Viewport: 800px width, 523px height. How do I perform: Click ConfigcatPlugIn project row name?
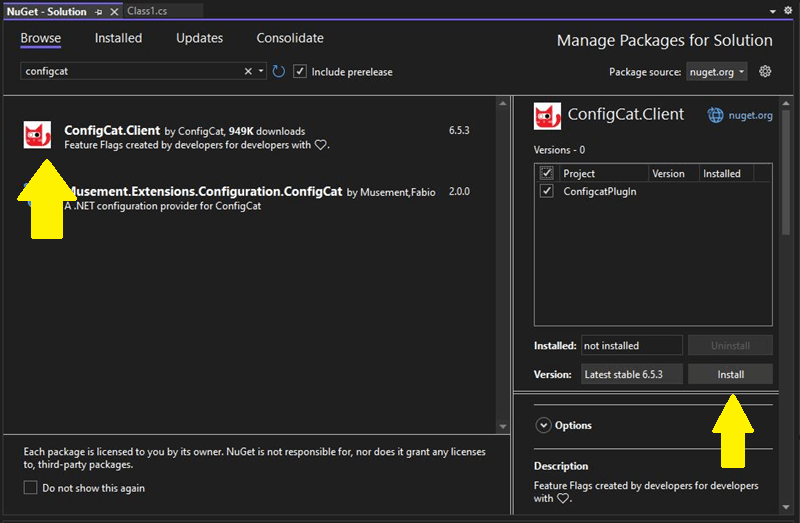pyautogui.click(x=599, y=191)
